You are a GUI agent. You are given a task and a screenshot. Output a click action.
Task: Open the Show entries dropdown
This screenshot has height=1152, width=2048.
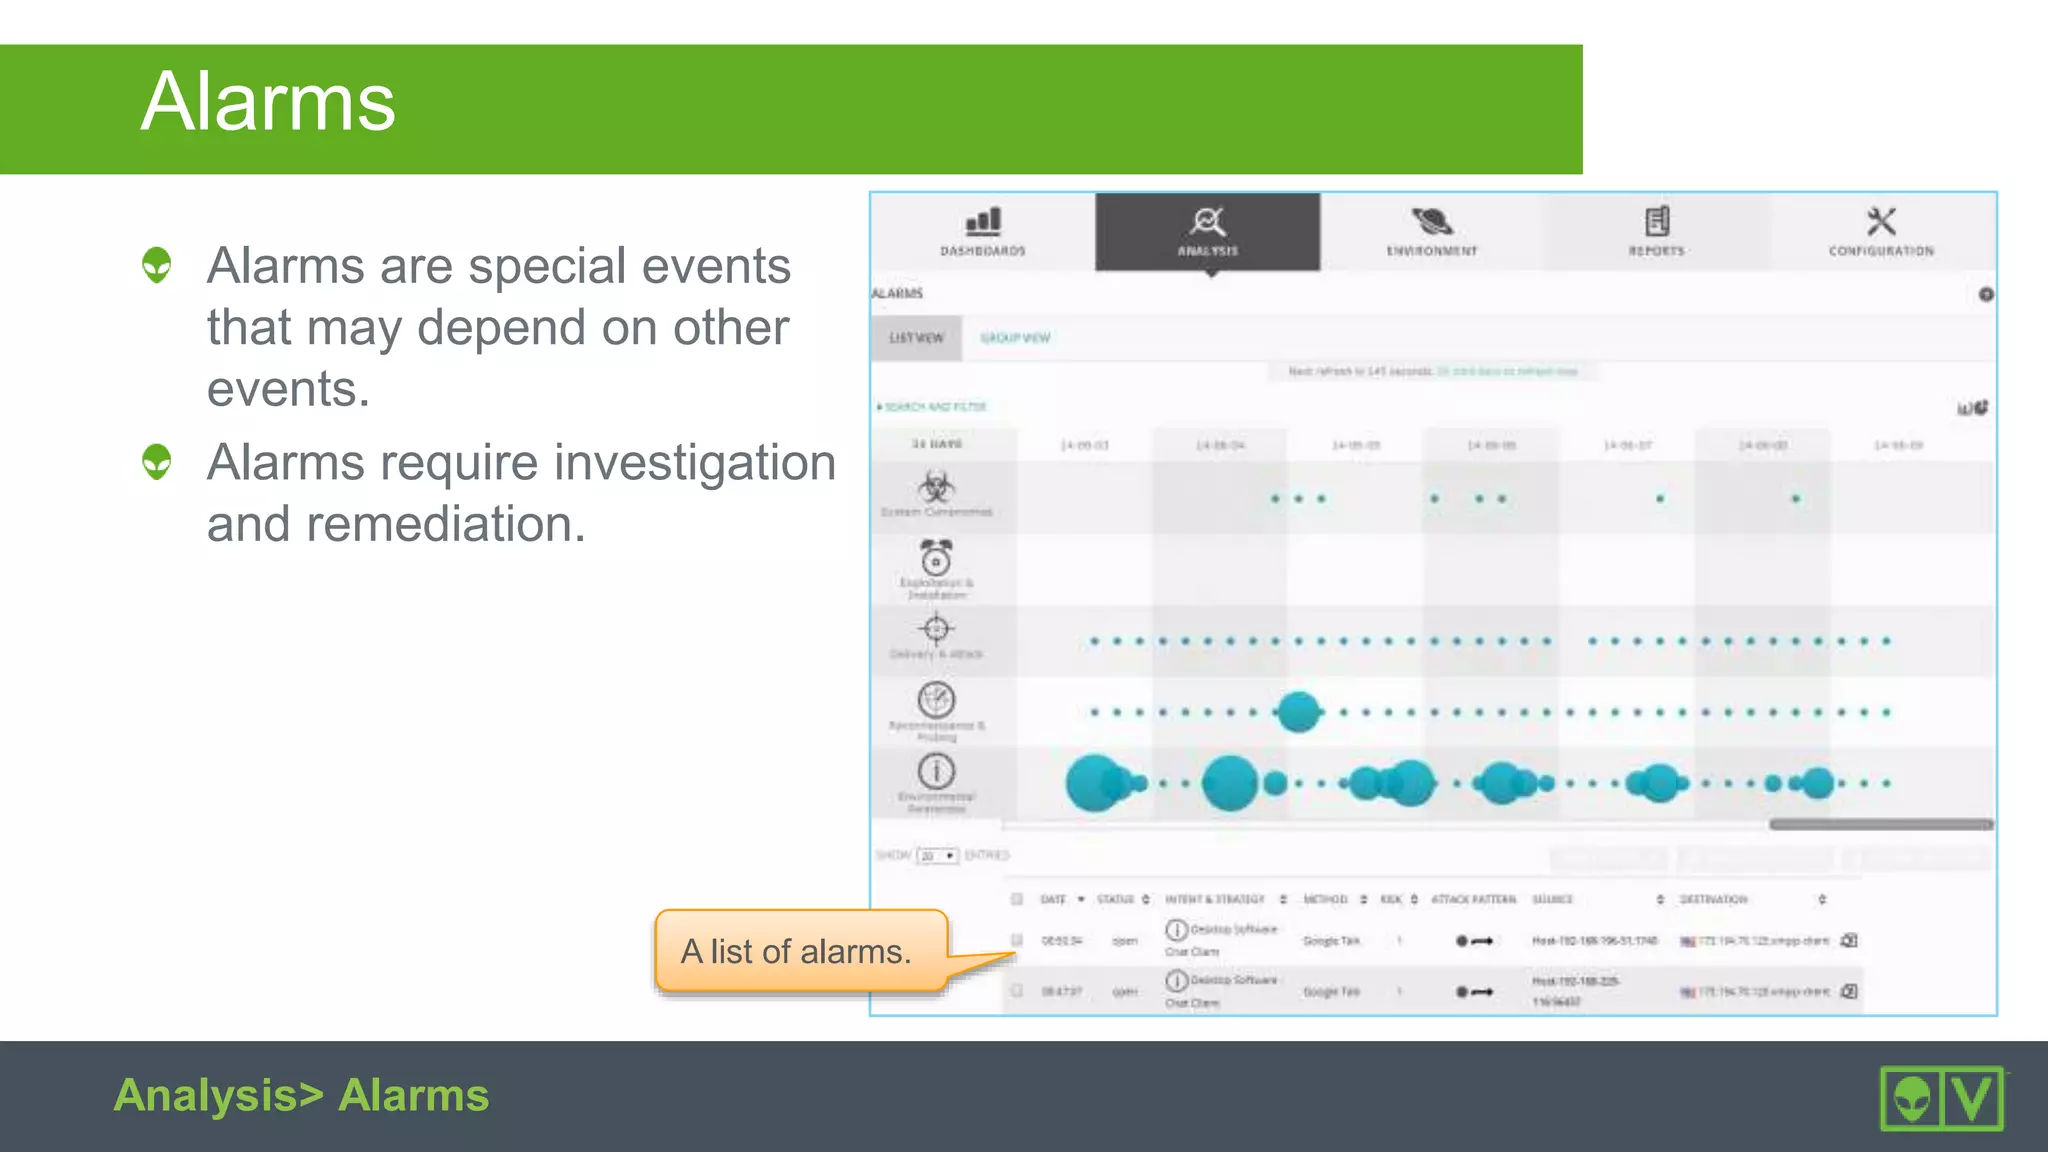pyautogui.click(x=938, y=856)
